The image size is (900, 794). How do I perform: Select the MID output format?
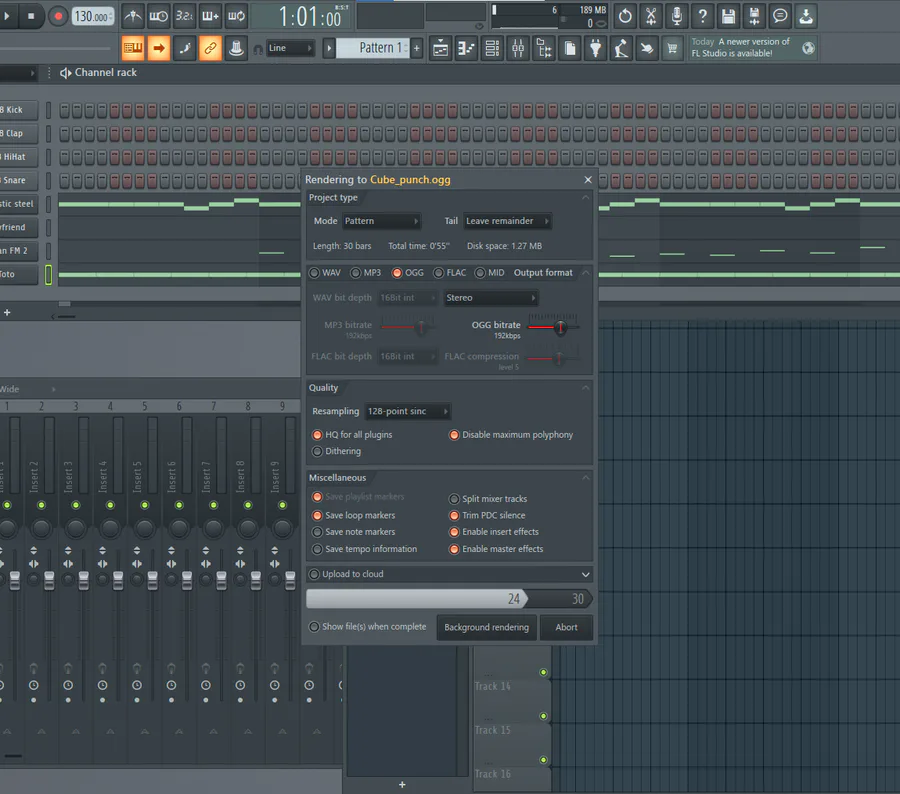(x=480, y=273)
